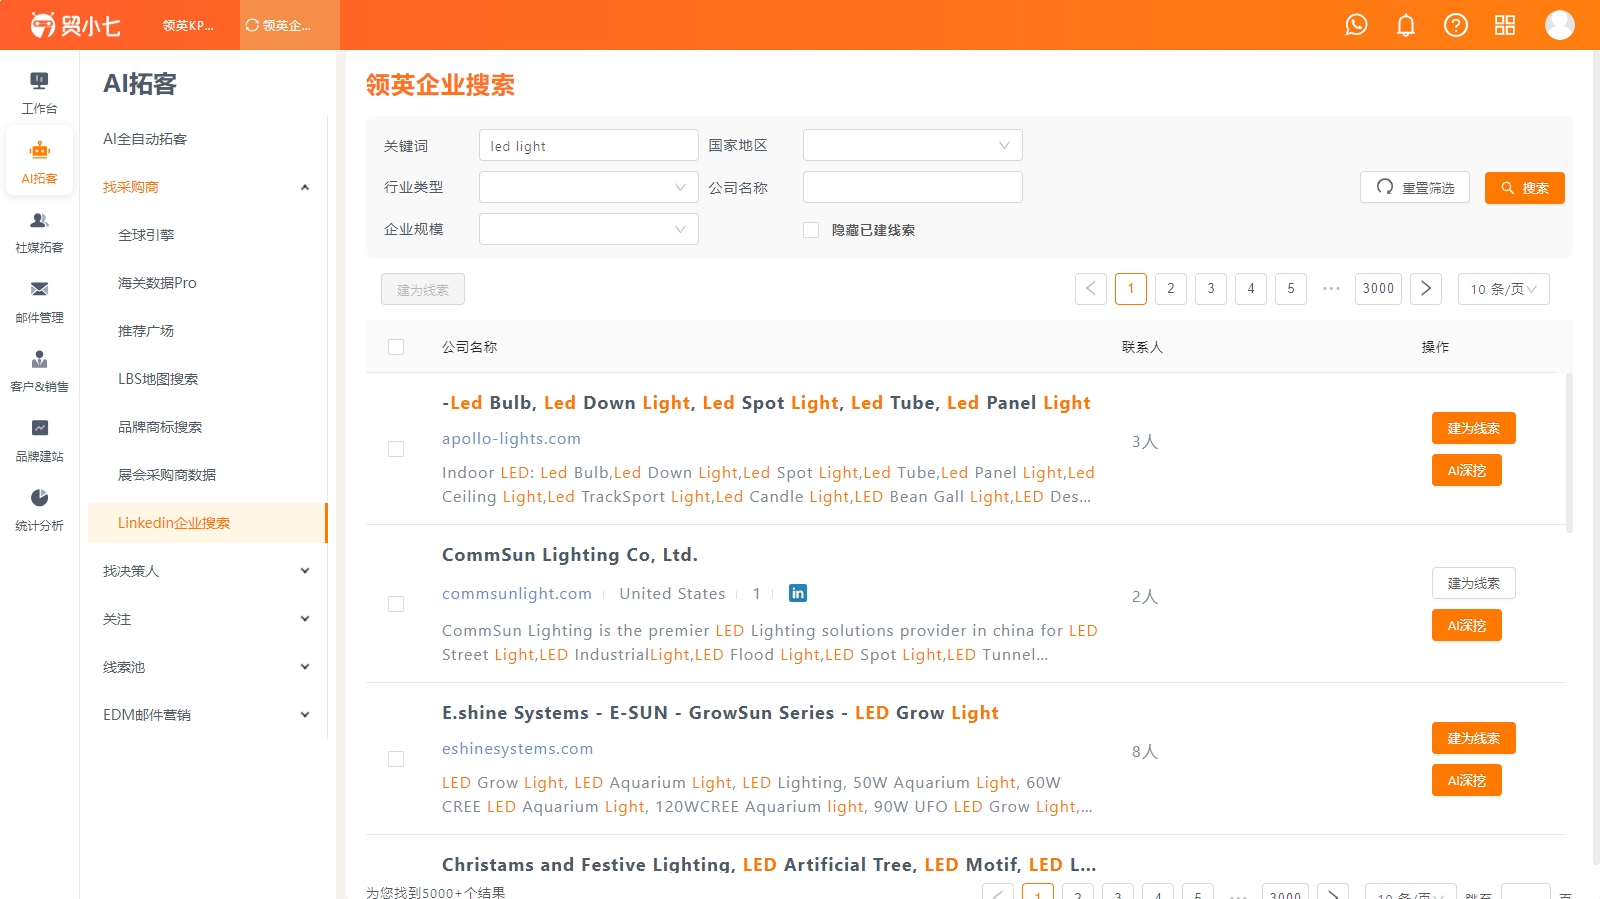This screenshot has height=899, width=1600.
Task: Switch to the 领英KP... tab
Action: (x=189, y=25)
